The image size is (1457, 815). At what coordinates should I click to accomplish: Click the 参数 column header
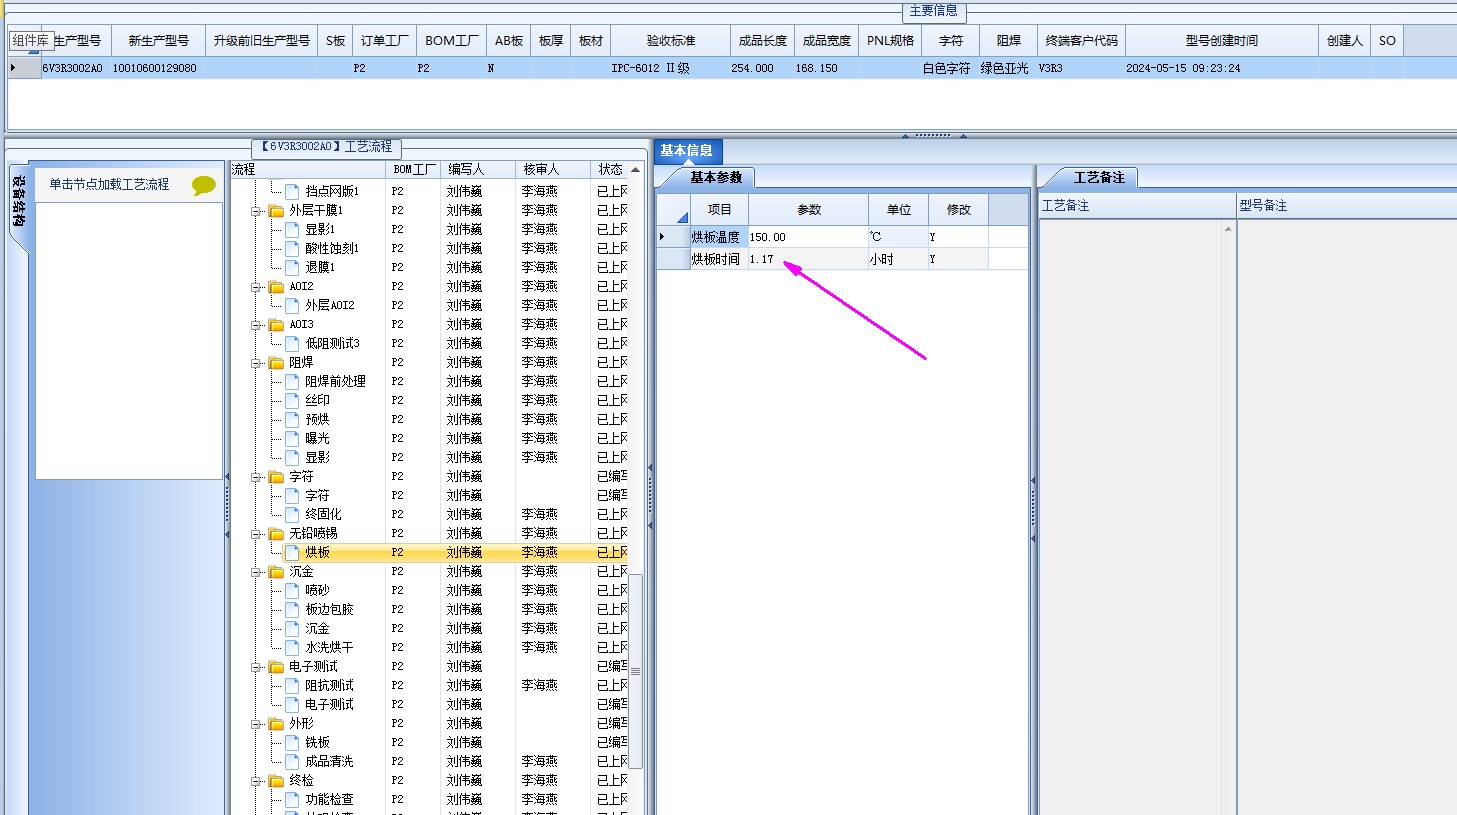point(808,209)
